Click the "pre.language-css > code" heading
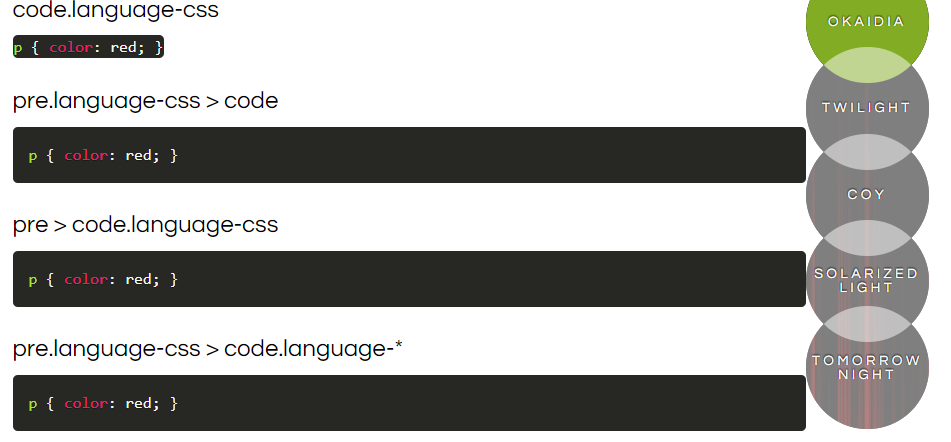Viewport: 951px width, 442px height. click(145, 101)
